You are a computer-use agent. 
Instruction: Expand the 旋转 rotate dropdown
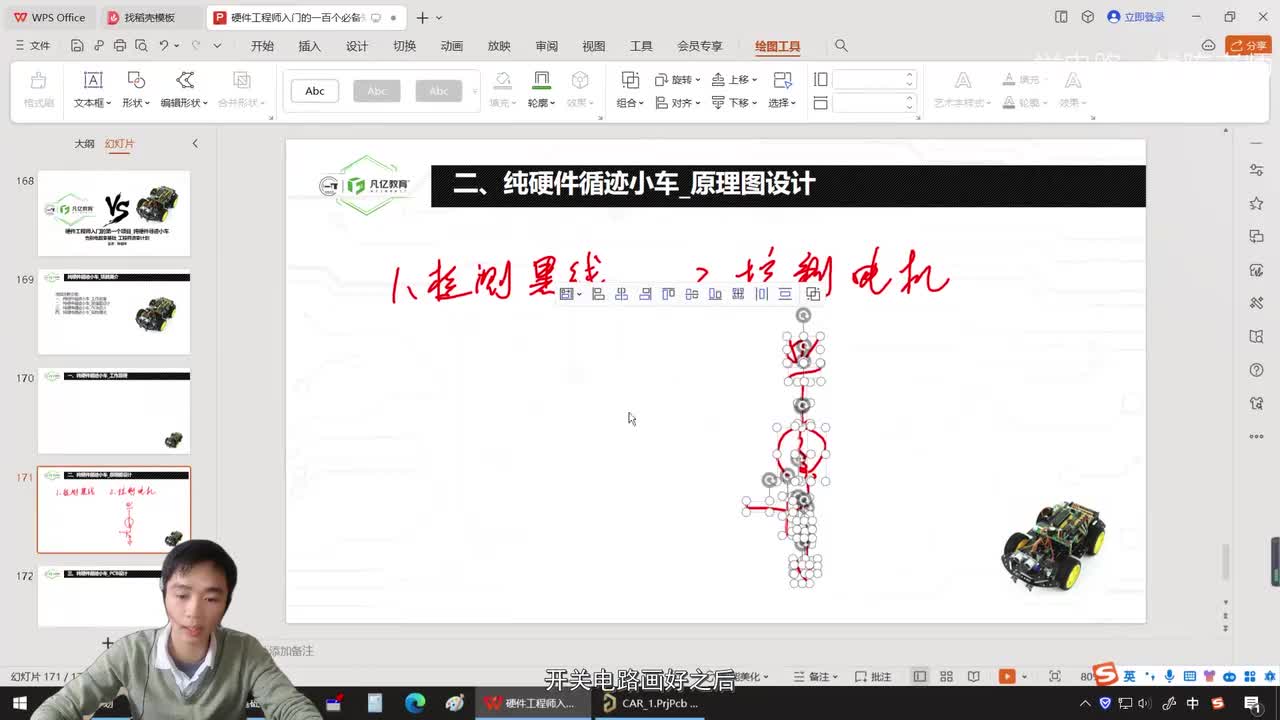coord(698,80)
